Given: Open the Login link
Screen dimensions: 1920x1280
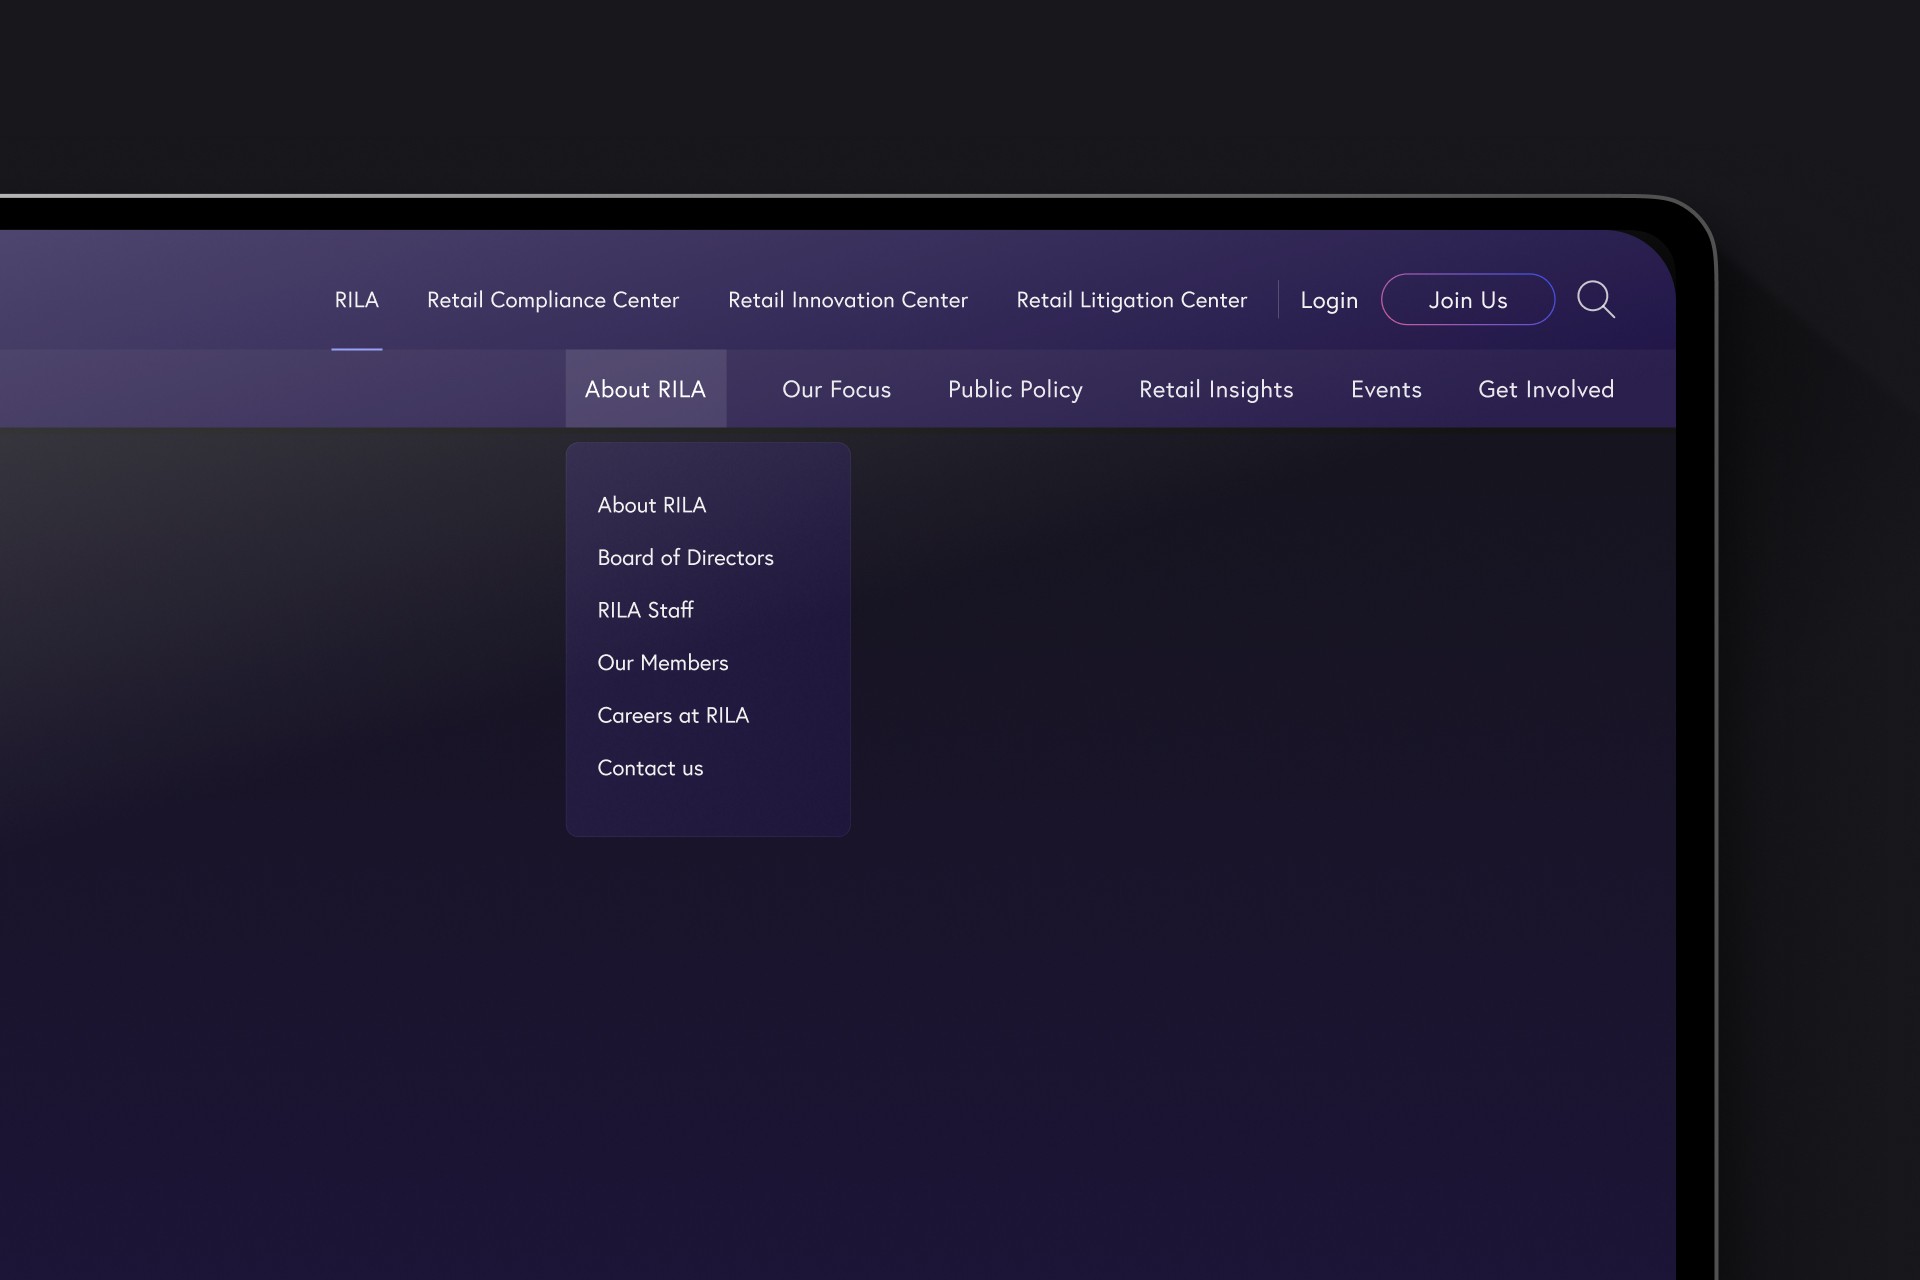Looking at the screenshot, I should click(1328, 300).
